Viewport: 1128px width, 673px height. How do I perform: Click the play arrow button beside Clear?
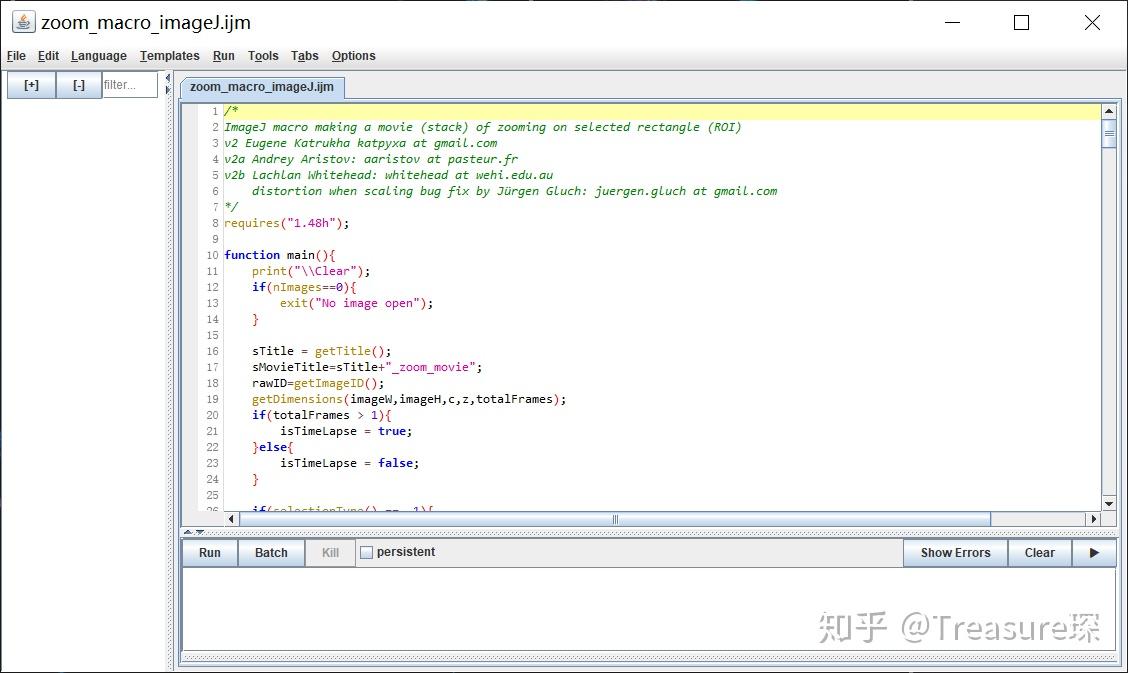[1094, 553]
